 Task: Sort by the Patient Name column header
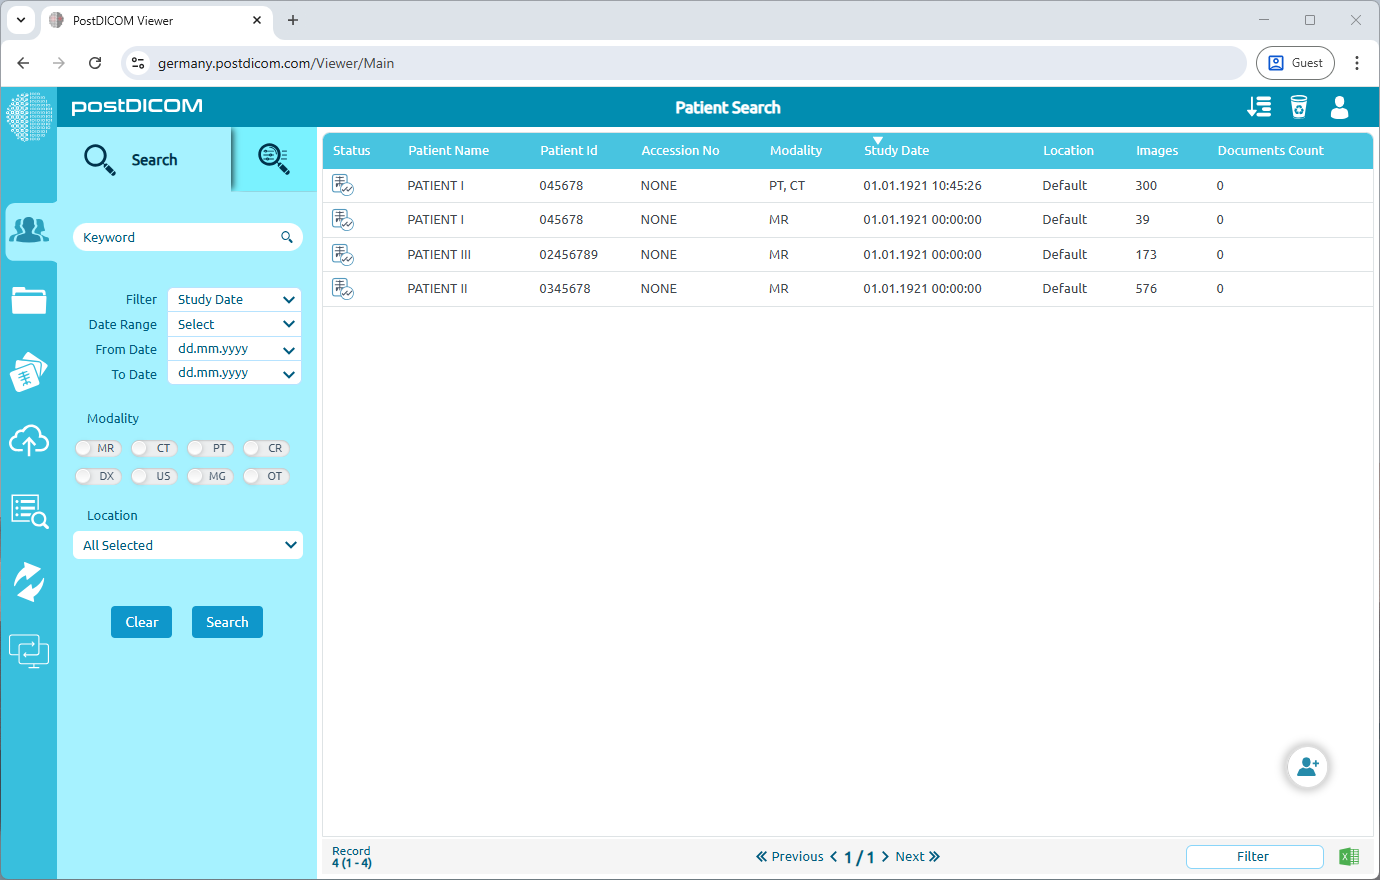[448, 150]
